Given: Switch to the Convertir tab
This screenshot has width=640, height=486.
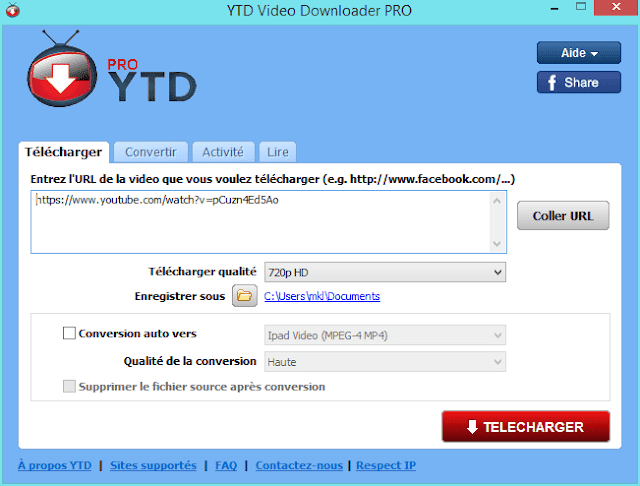Looking at the screenshot, I should coord(151,152).
